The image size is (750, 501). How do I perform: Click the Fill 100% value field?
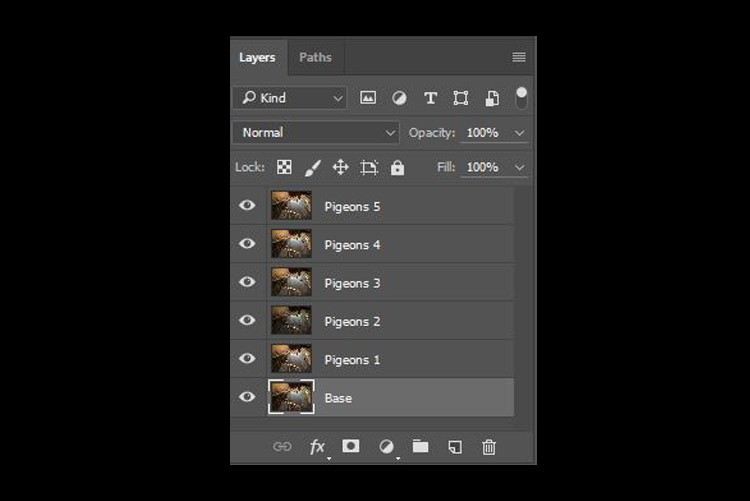482,167
